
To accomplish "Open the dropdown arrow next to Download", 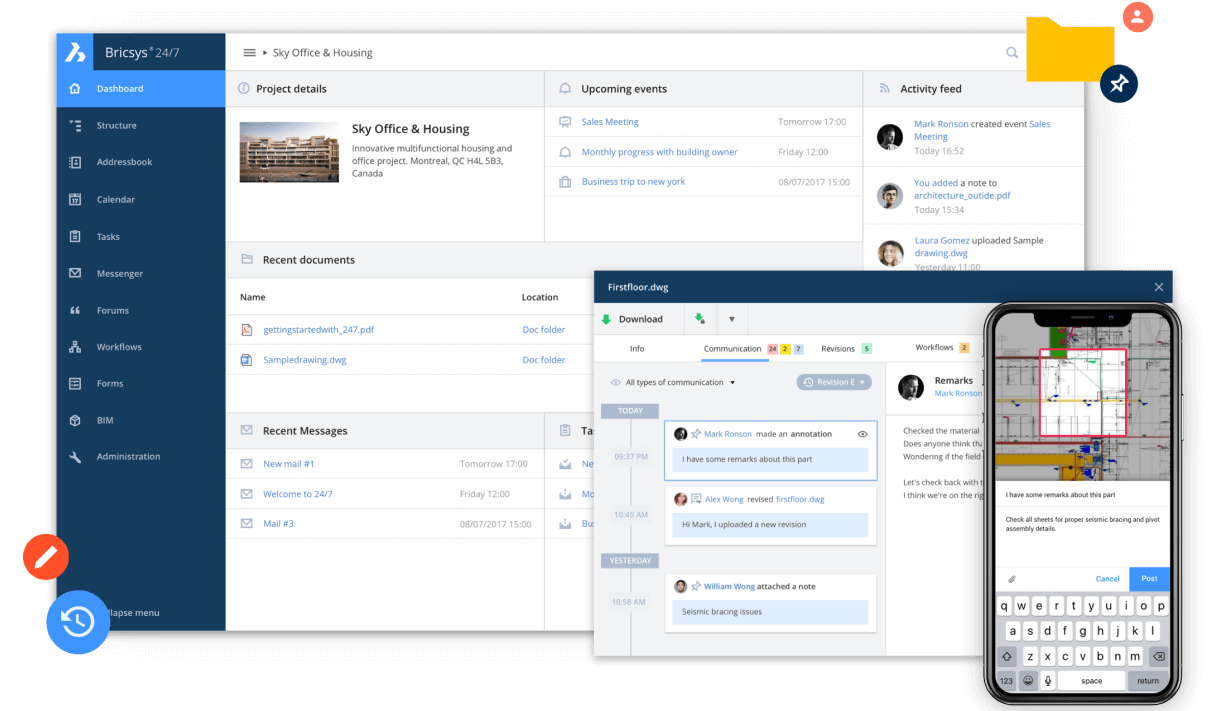I will click(x=731, y=319).
